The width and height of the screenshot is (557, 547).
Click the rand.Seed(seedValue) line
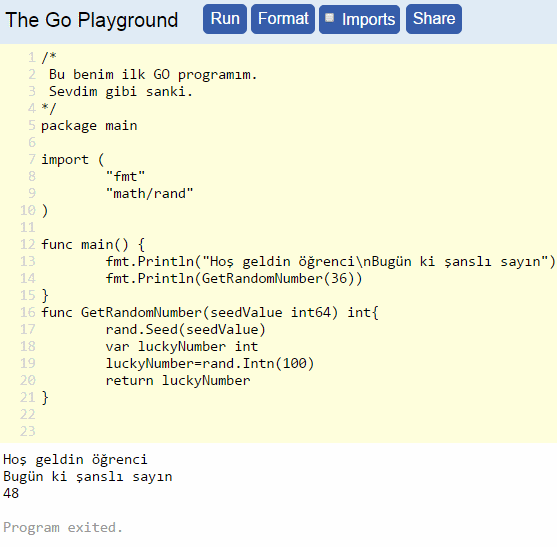[185, 330]
